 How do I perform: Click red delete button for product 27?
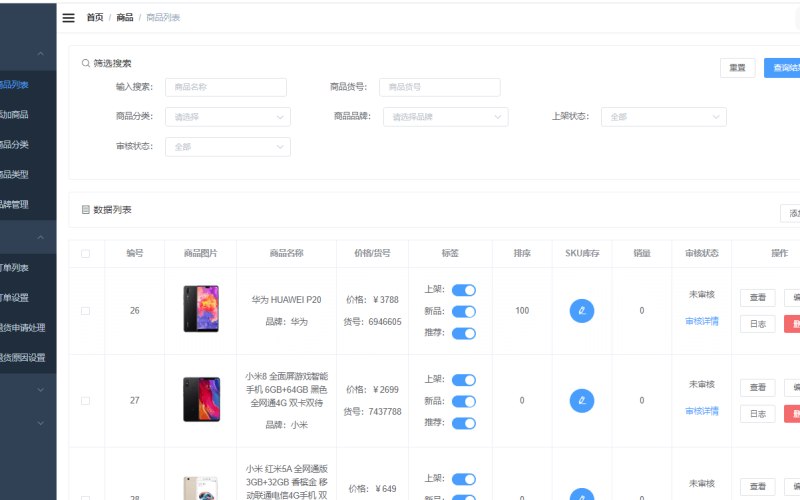[x=793, y=414]
